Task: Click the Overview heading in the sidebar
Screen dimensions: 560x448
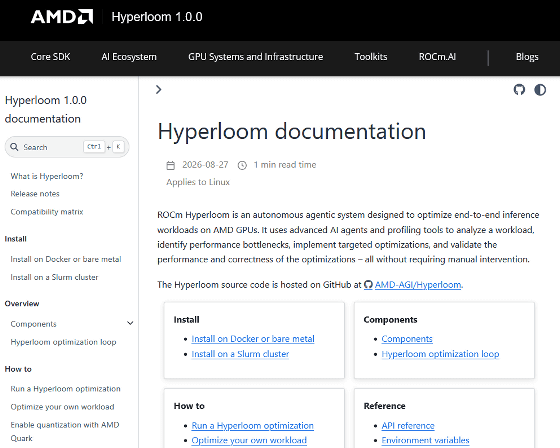Action: click(x=22, y=303)
